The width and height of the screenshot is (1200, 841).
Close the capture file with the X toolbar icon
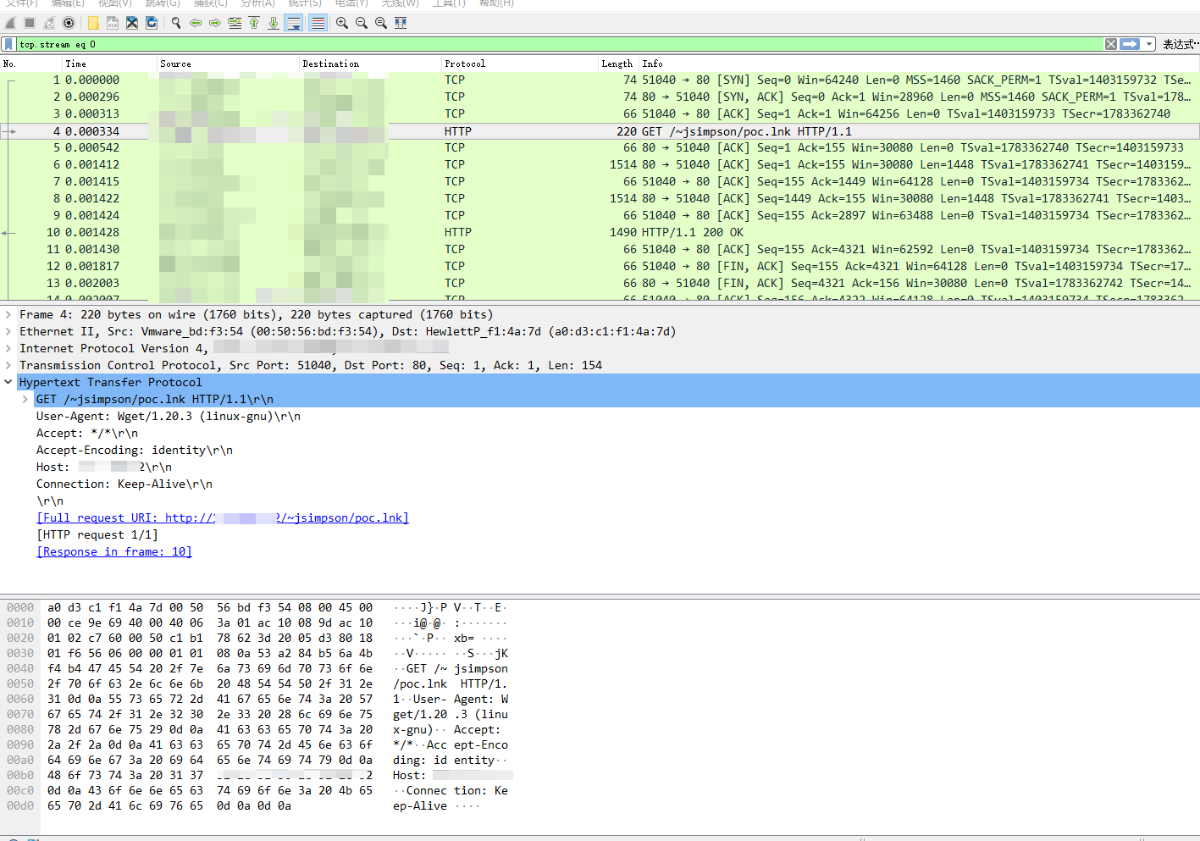tap(131, 22)
